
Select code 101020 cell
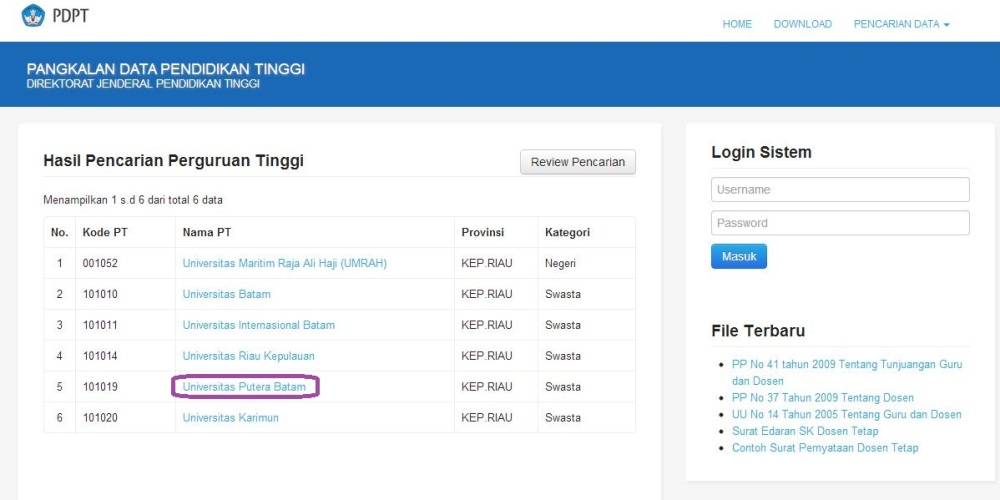[100, 418]
